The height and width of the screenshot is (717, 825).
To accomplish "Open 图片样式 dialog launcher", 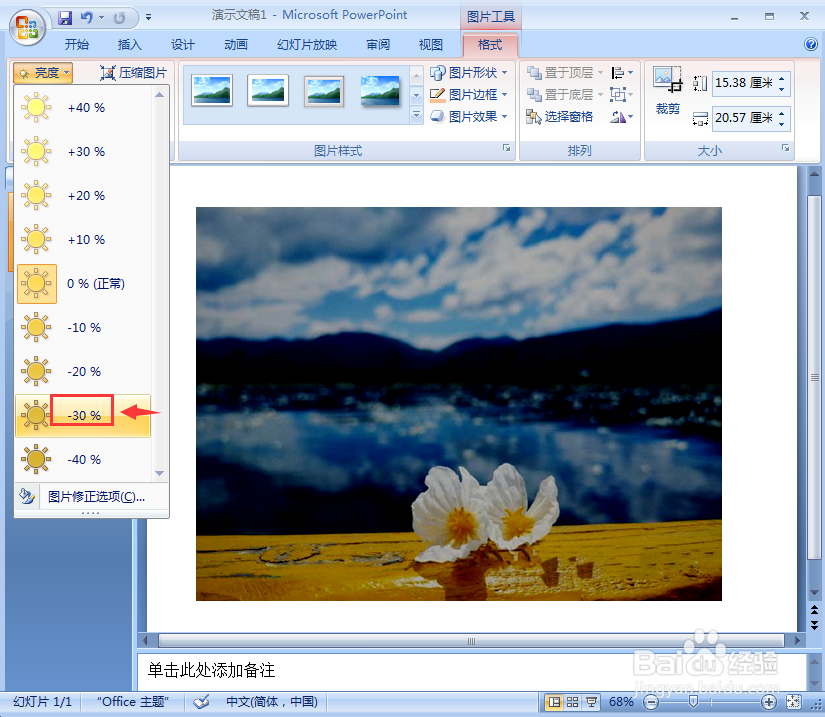I will (506, 148).
